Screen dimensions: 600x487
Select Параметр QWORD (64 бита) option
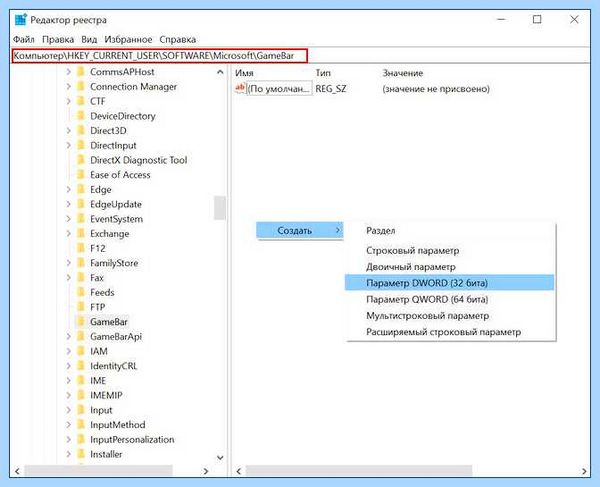pos(449,299)
